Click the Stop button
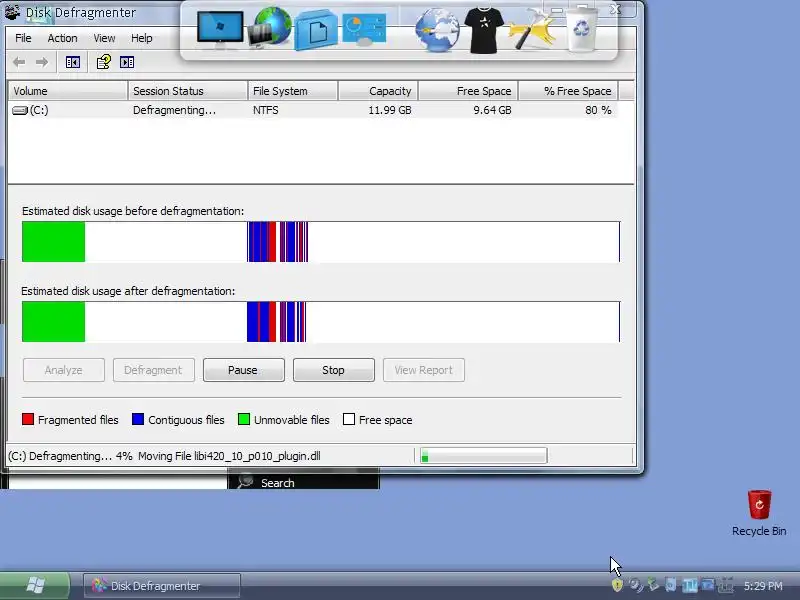Screen dimensions: 800x600 click(x=334, y=370)
